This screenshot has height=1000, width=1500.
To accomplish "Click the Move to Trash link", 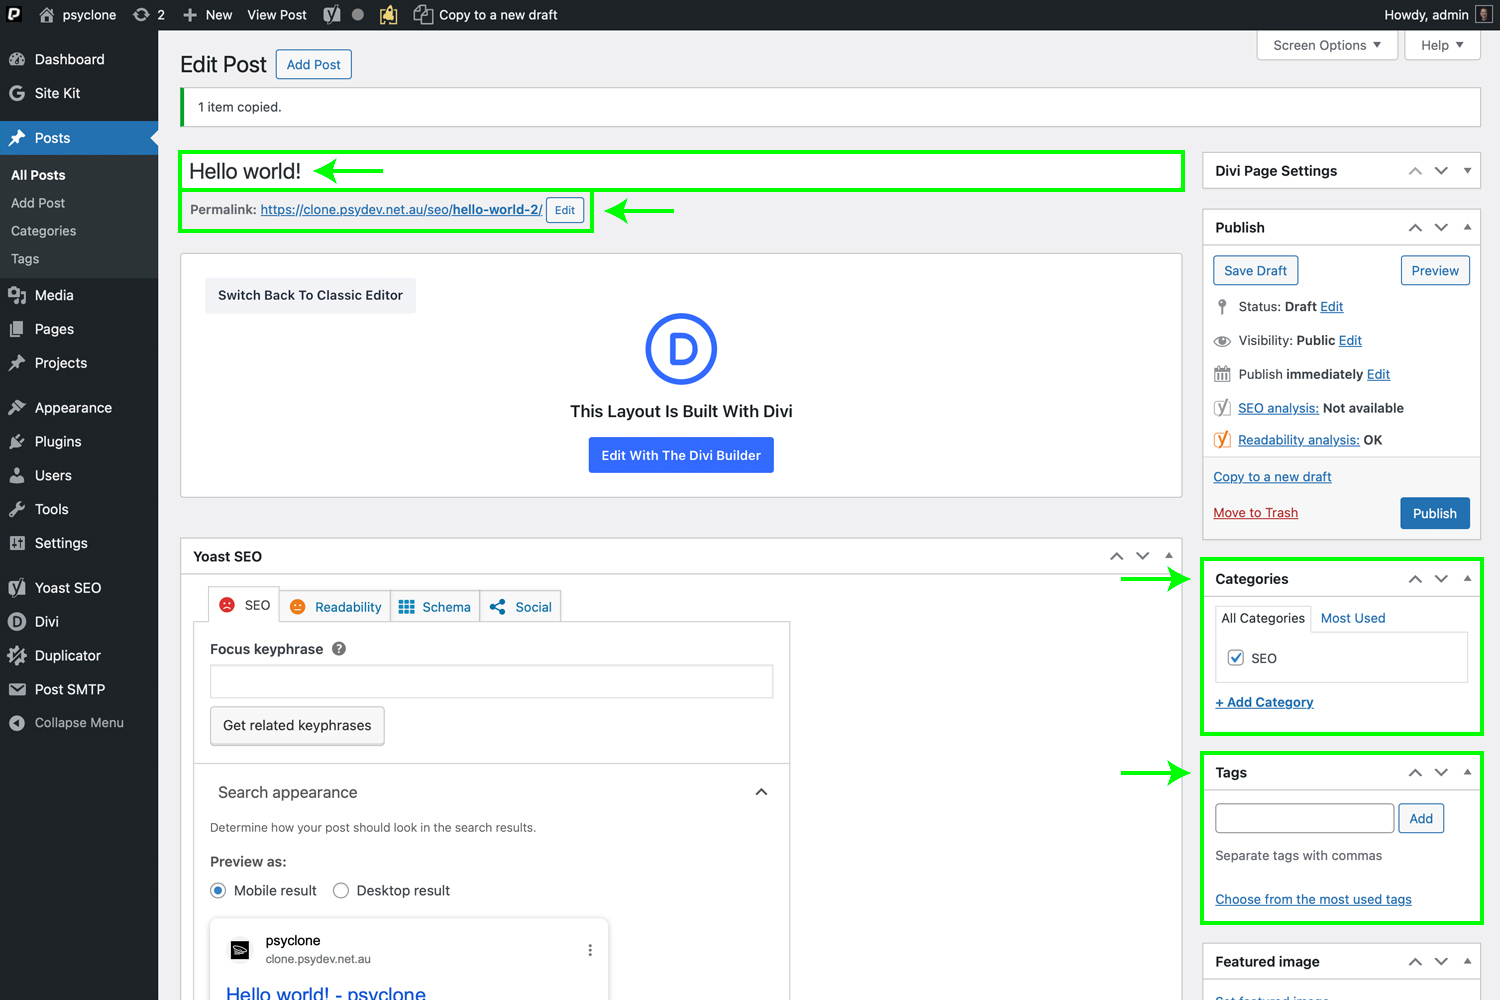I will [1255, 513].
